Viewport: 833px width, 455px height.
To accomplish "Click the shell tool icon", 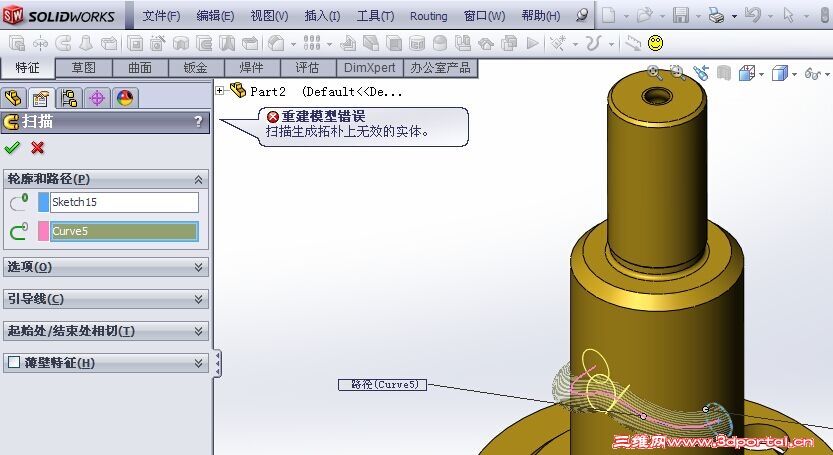I will pyautogui.click(x=394, y=43).
